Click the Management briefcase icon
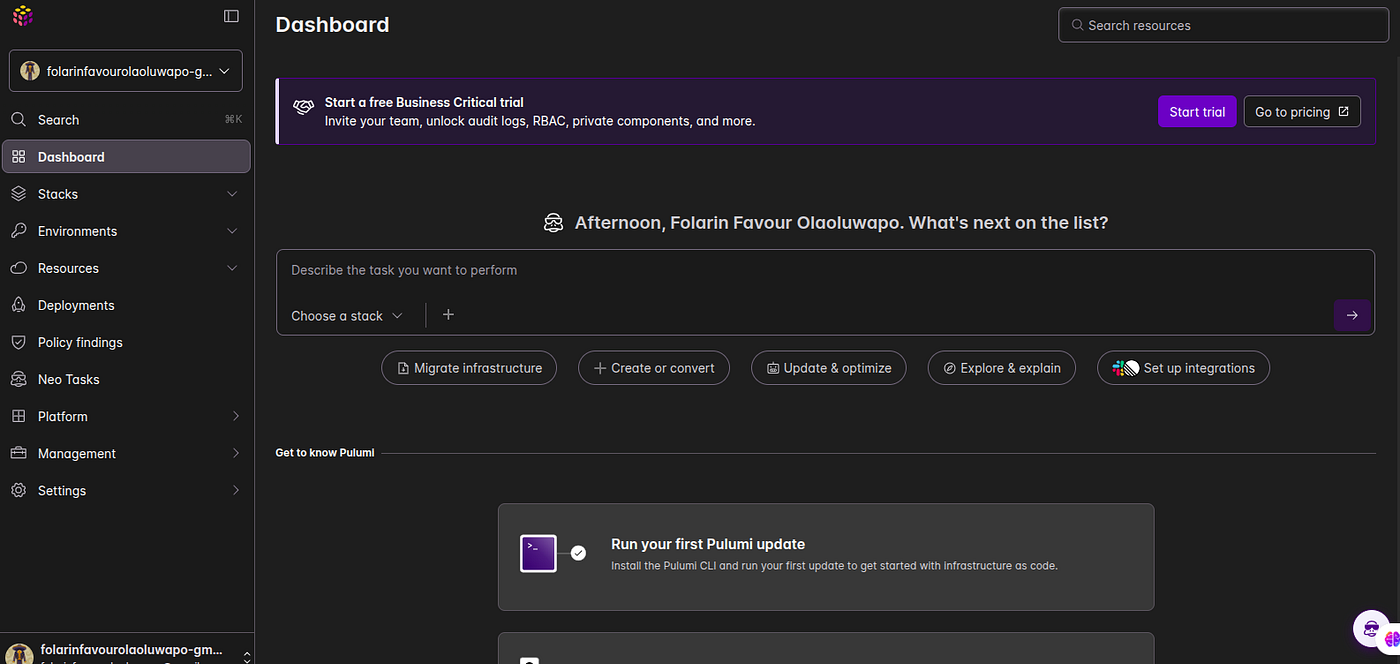 [x=18, y=453]
